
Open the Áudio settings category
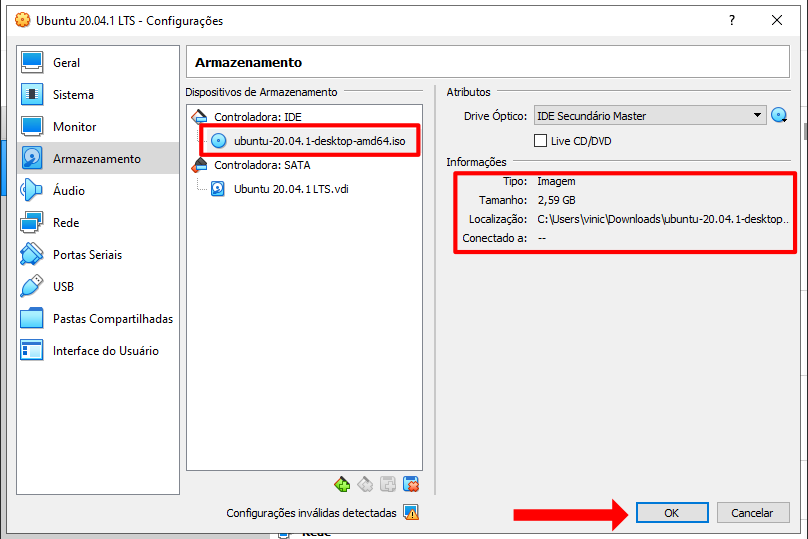click(x=98, y=191)
